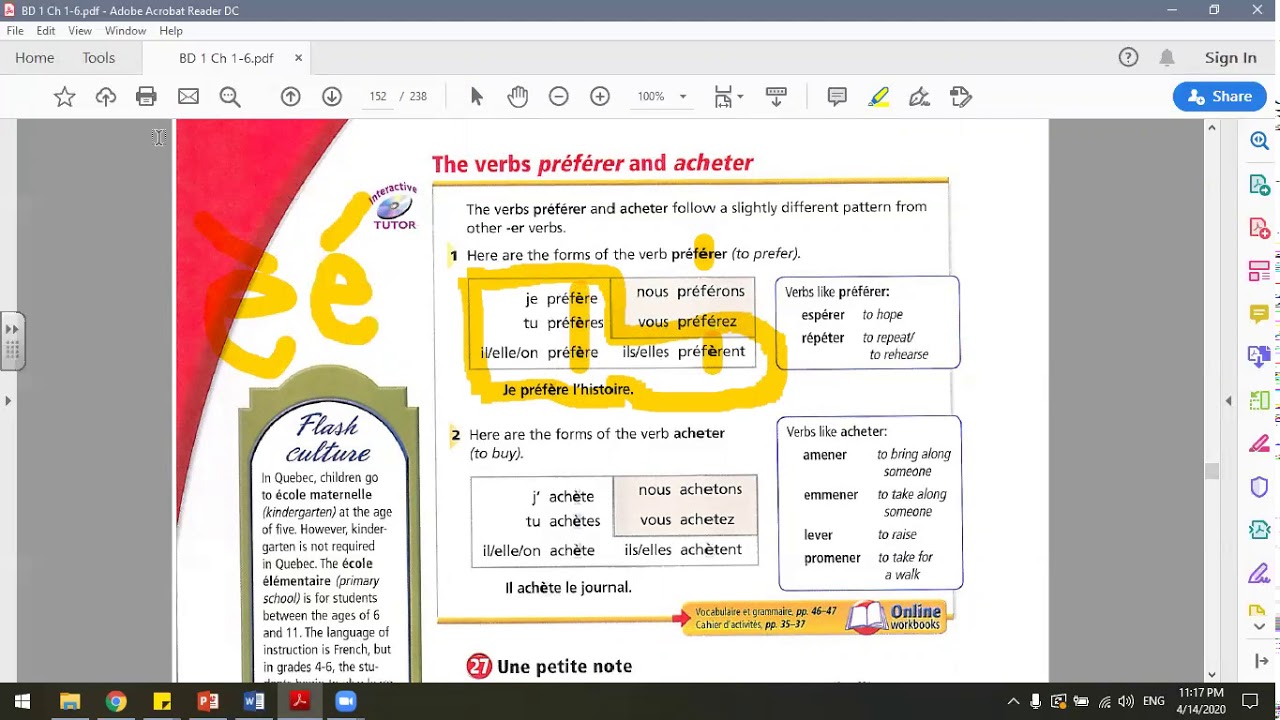Open the File menu

[x=15, y=31]
